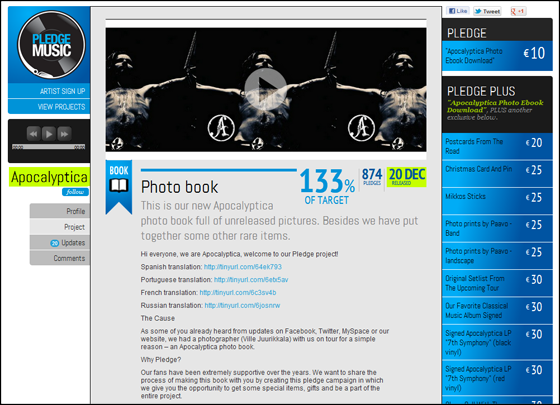Viewport: 560px width, 405px height.
Task: Choose Photo prints by Paavo - Band pledge
Action: (497, 229)
